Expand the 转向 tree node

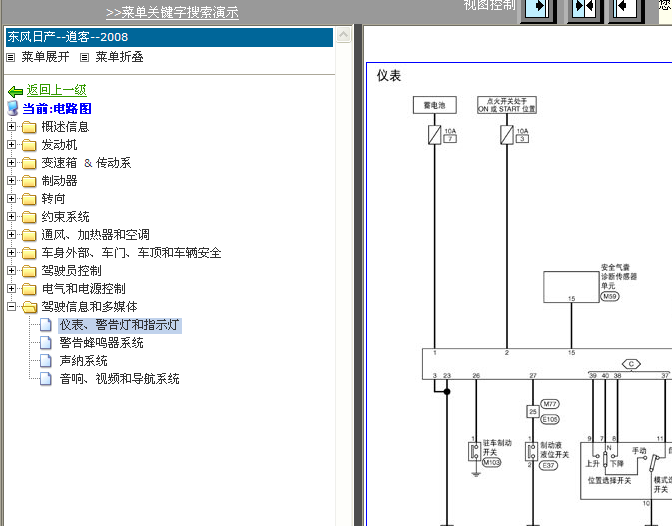[x=12, y=199]
